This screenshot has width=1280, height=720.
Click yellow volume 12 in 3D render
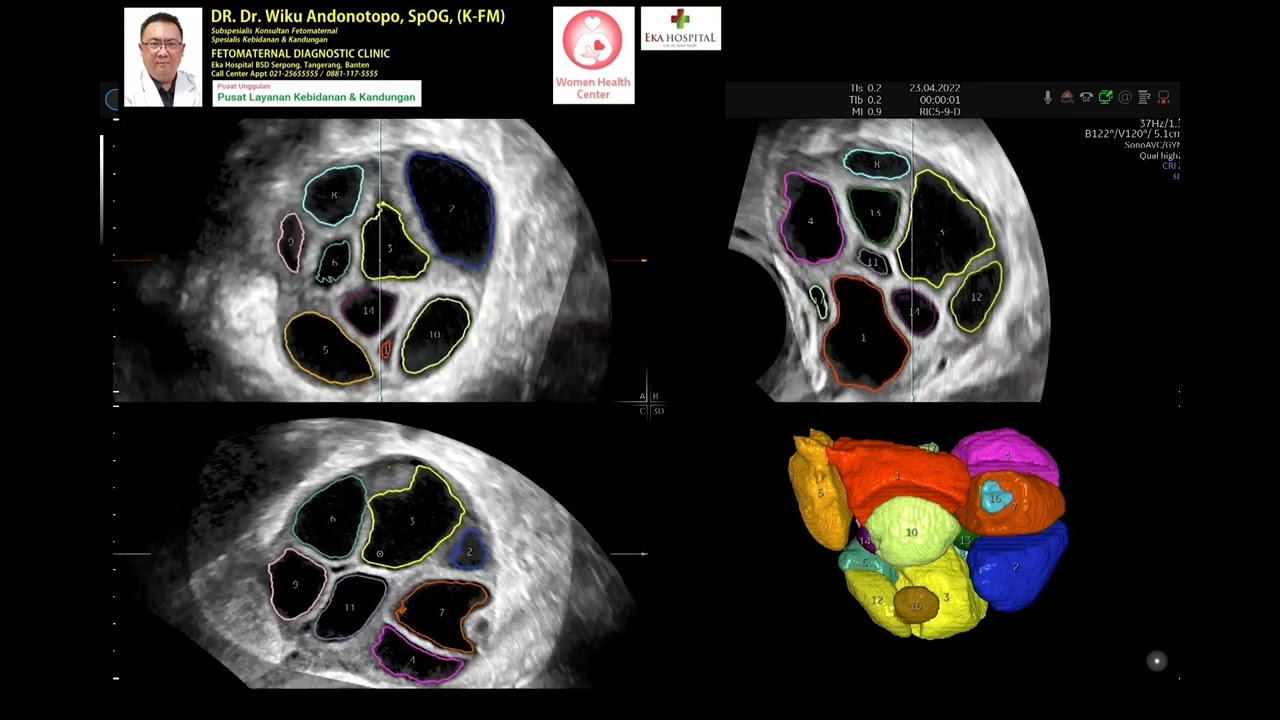pos(877,600)
